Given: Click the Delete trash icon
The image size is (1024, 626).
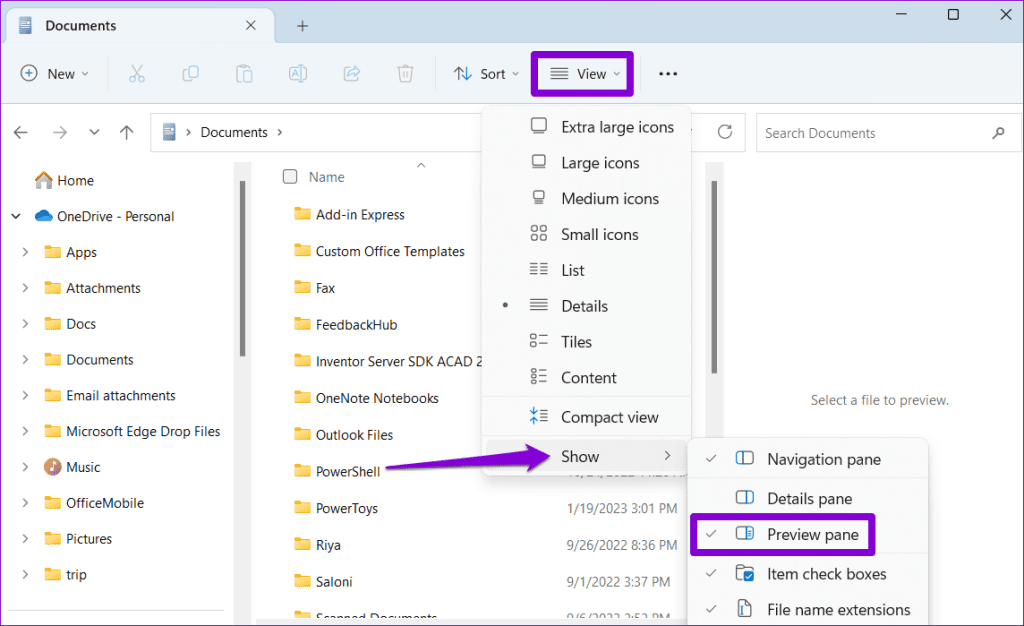Looking at the screenshot, I should (404, 73).
